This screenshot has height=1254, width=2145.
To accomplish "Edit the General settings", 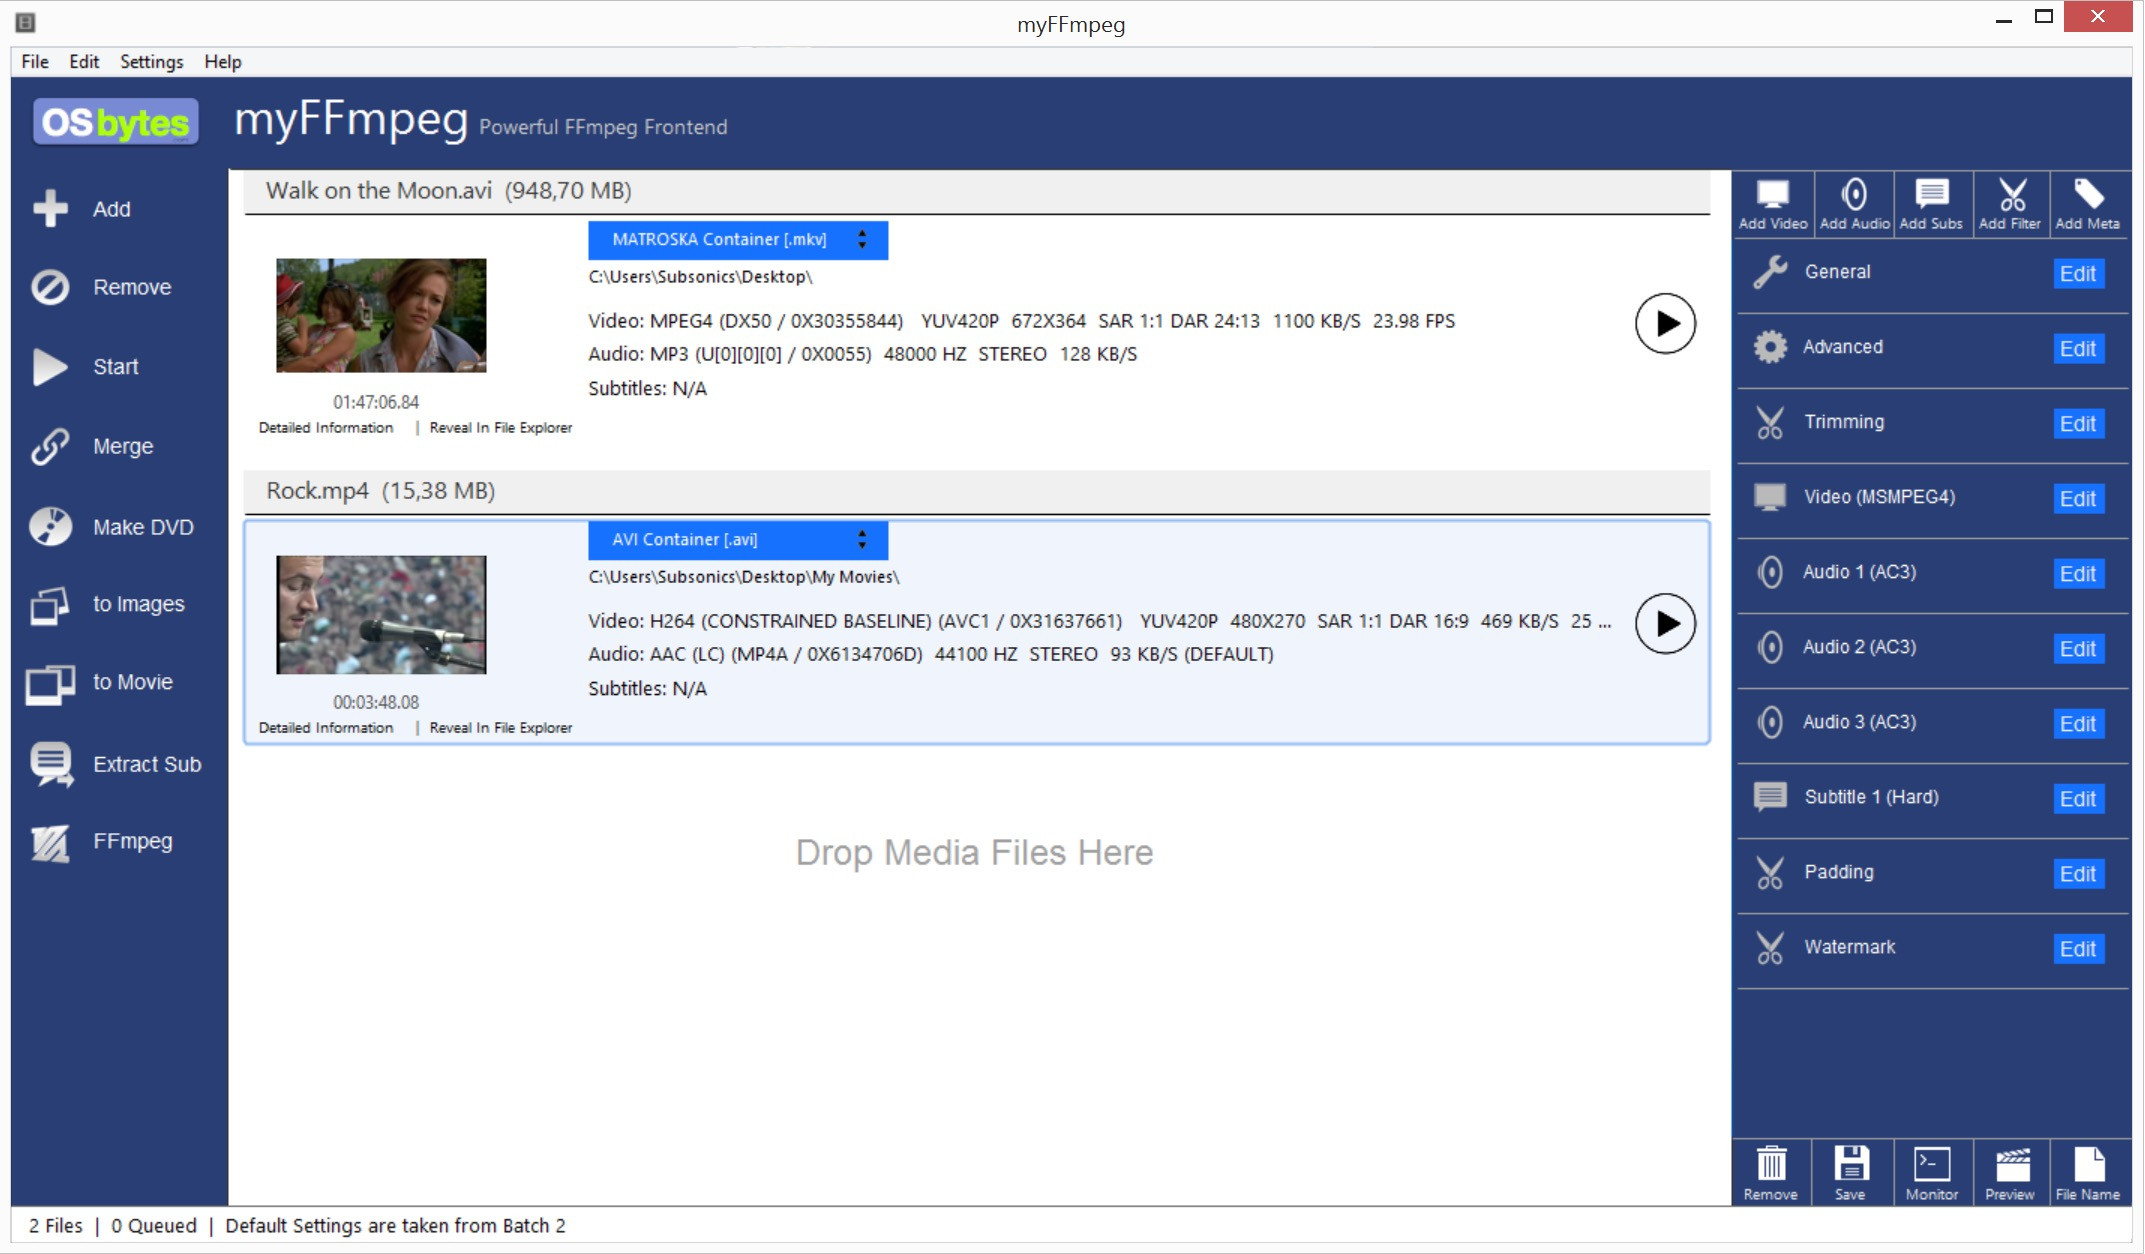I will tap(2078, 274).
